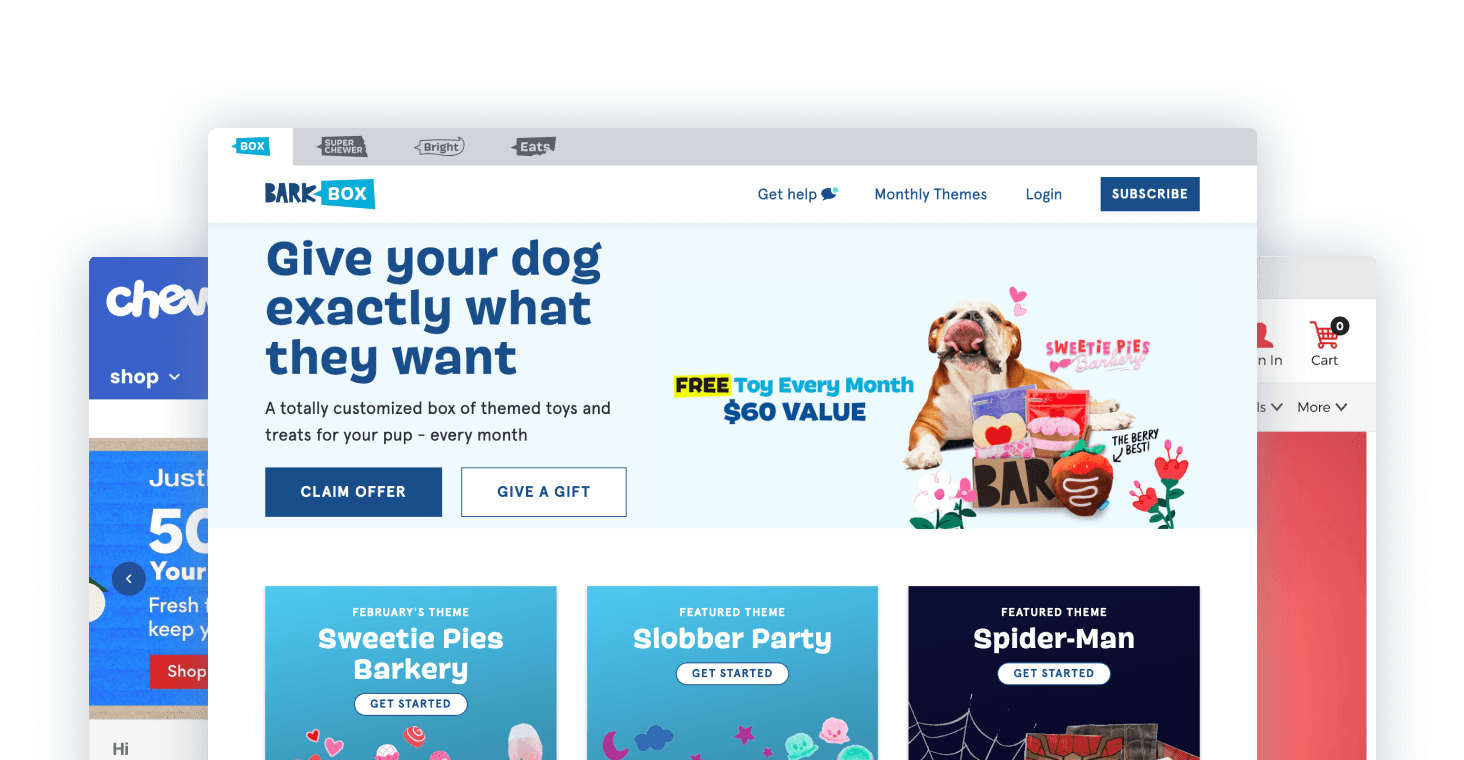The width and height of the screenshot is (1464, 760).
Task: Click the CLAIM OFFER button
Action: (353, 492)
